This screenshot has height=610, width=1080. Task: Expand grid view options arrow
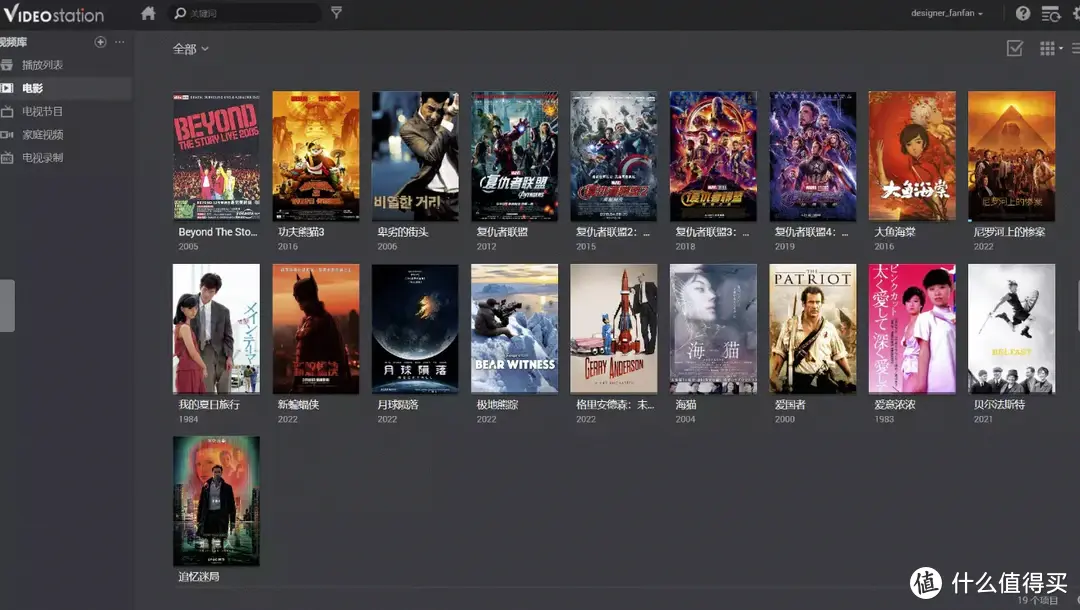[1061, 48]
